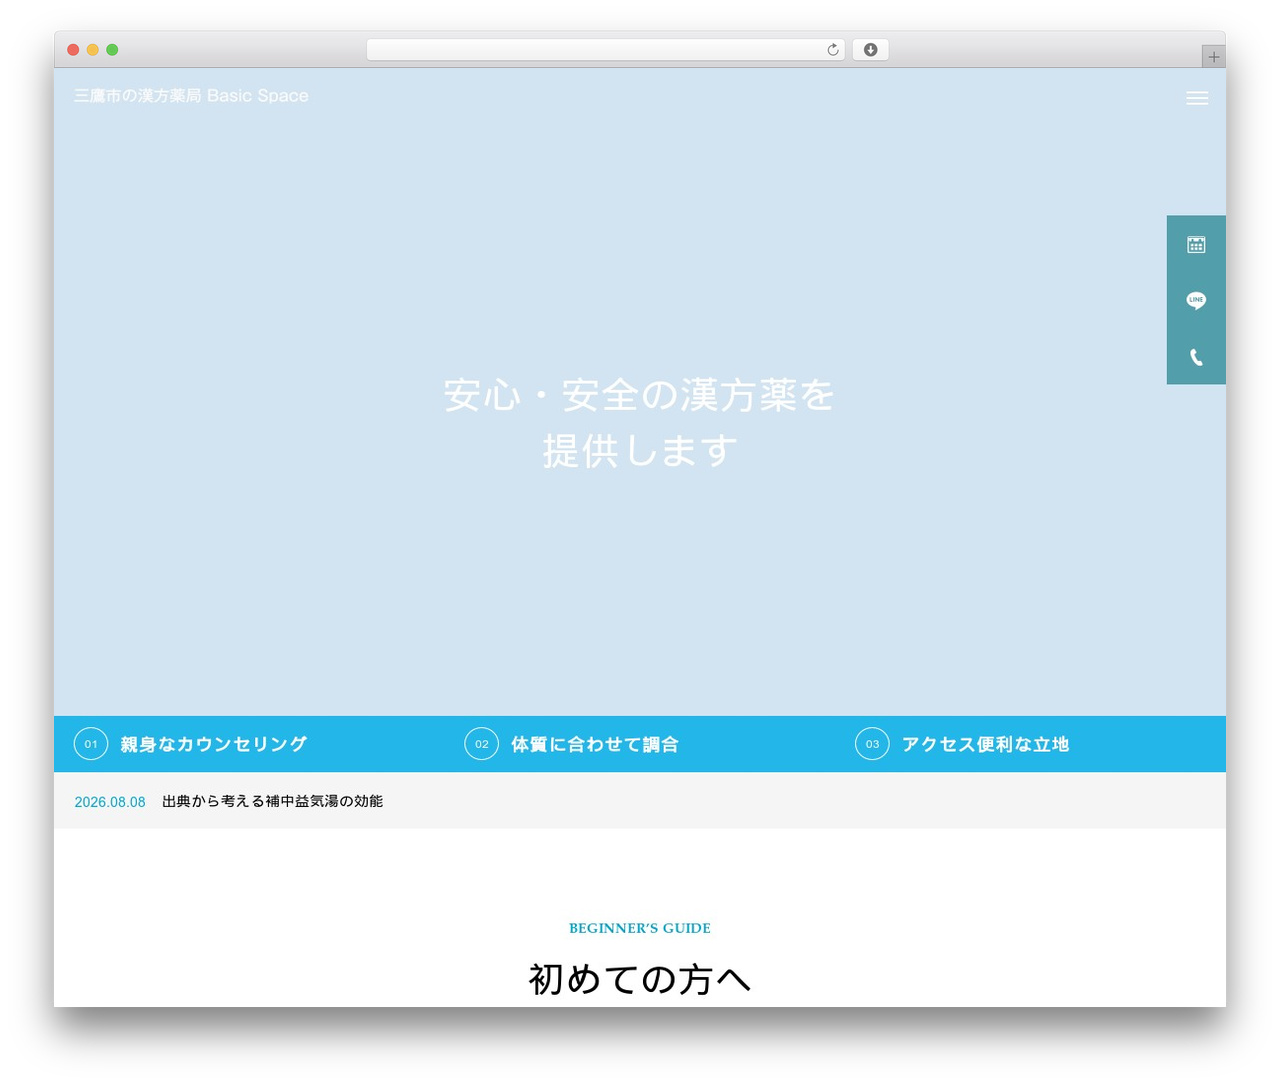1280x1084 pixels.
Task: Click the 03 circled number badge
Action: [872, 744]
